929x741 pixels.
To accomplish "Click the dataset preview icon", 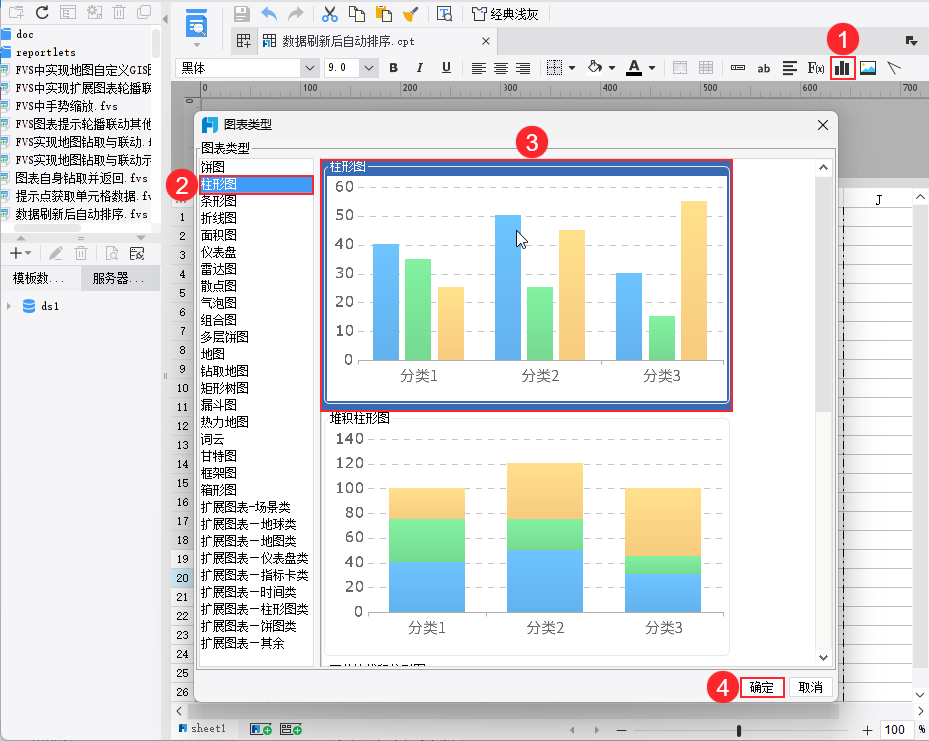I will point(111,254).
